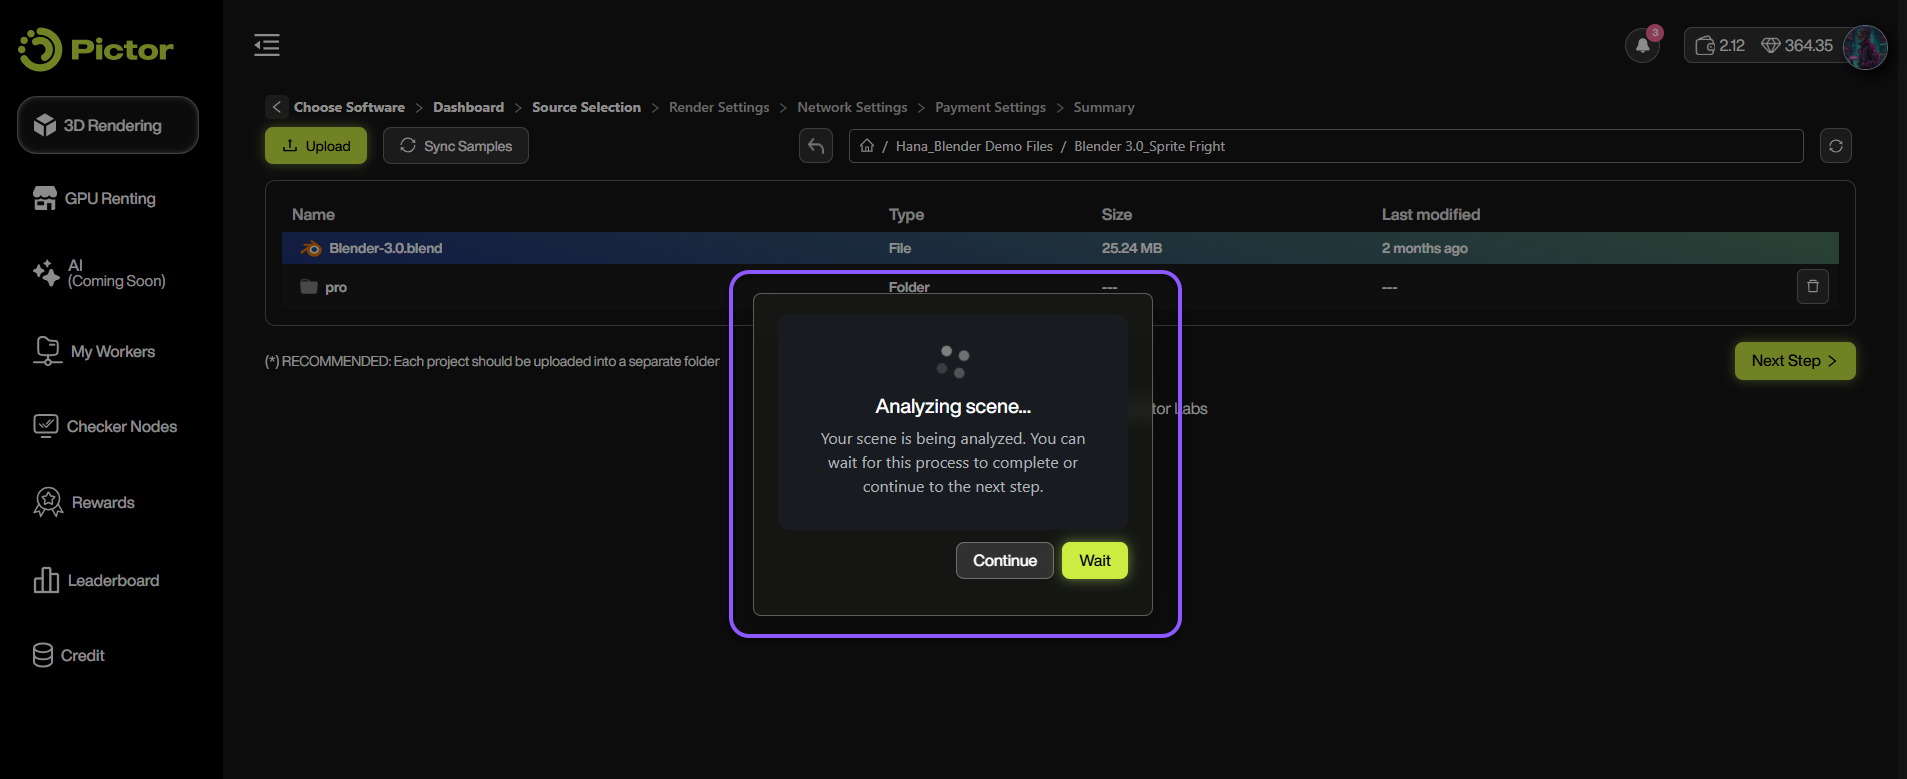
Task: Open the user profile avatar
Action: click(1864, 47)
